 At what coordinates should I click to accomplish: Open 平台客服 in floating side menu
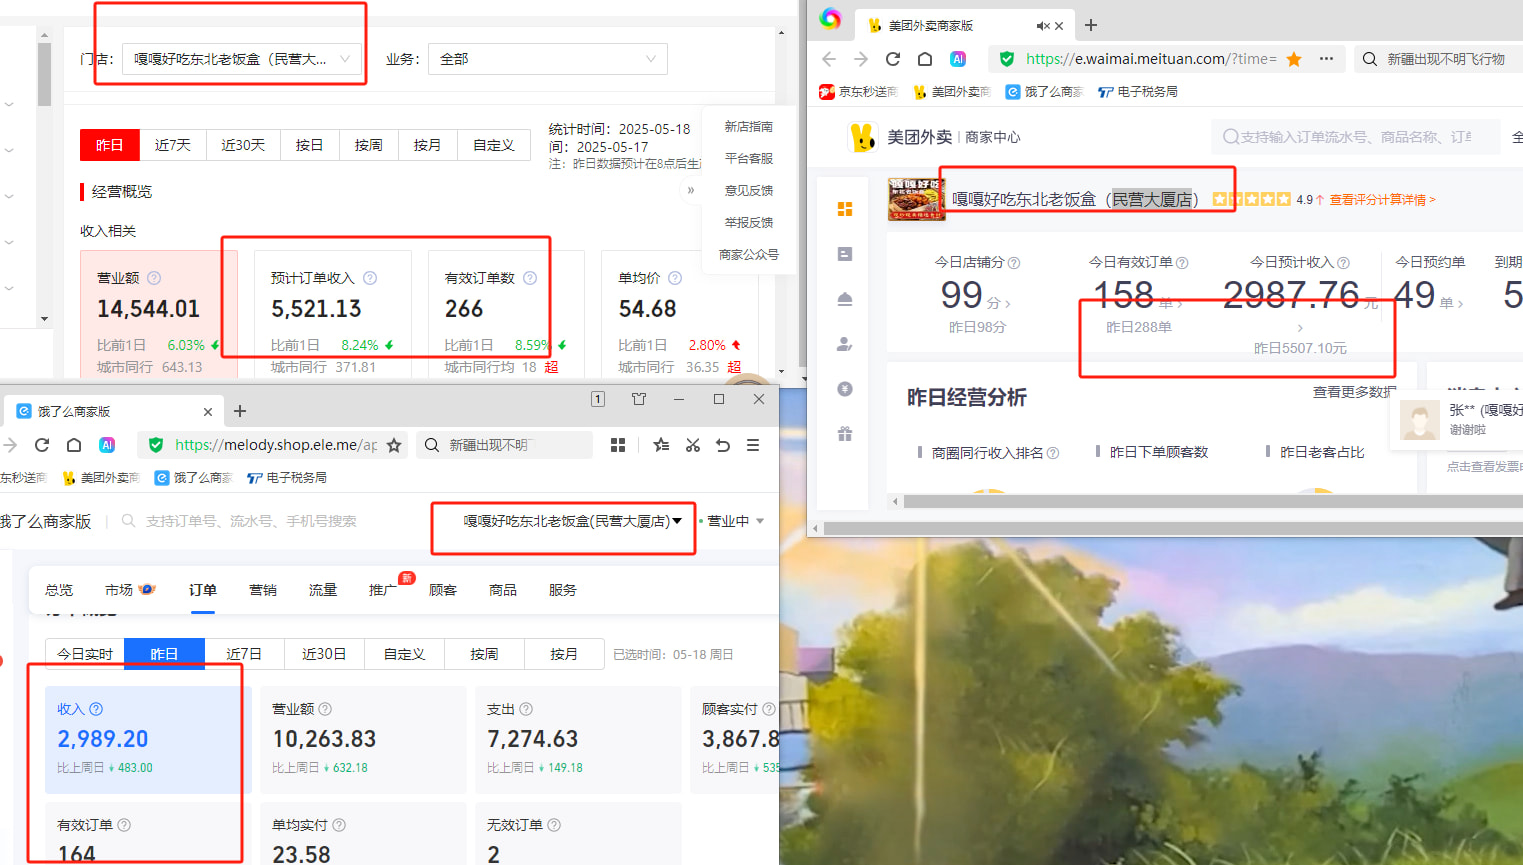(x=749, y=158)
